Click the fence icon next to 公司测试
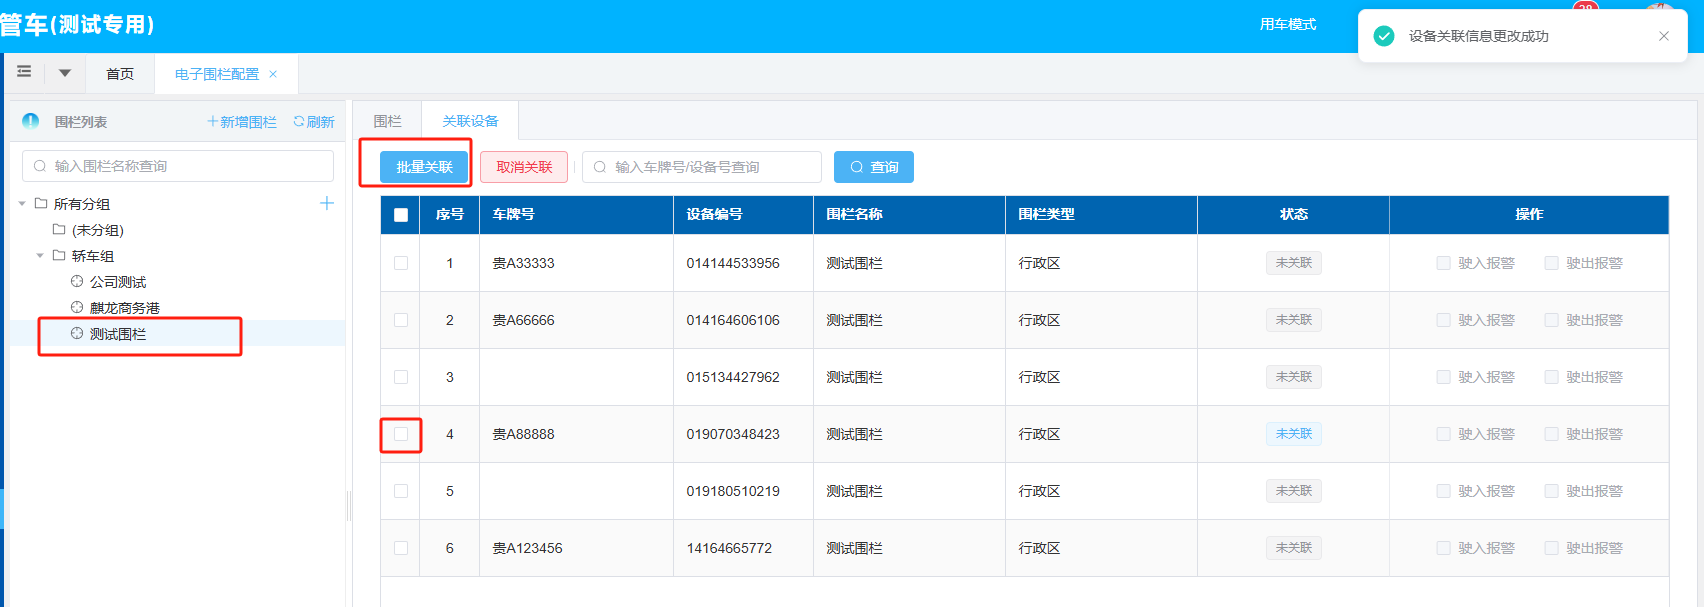This screenshot has height=607, width=1704. [x=77, y=282]
